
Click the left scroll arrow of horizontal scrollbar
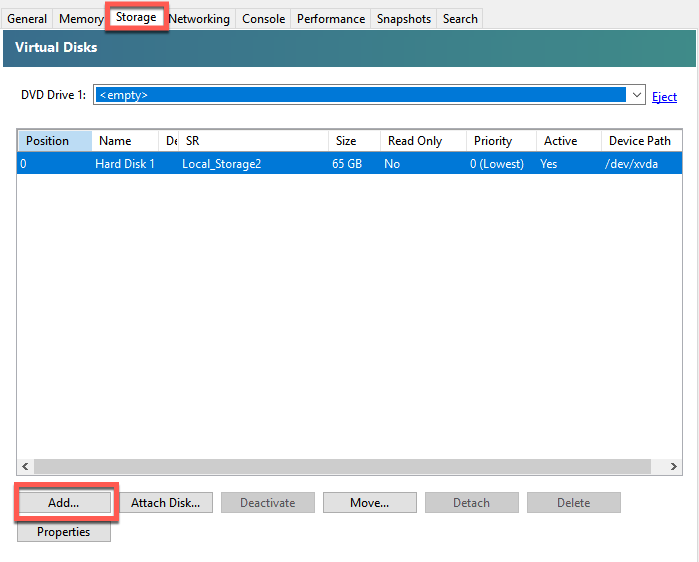25,466
